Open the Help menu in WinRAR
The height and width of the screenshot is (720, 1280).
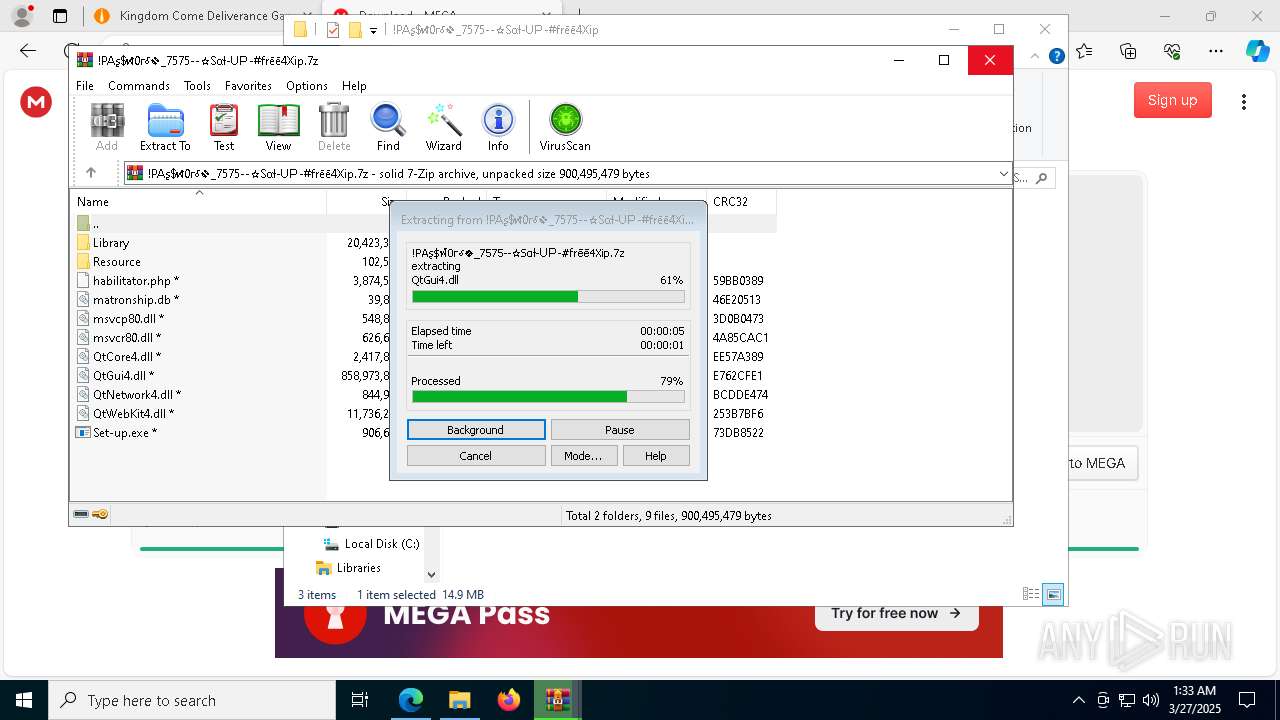click(354, 86)
